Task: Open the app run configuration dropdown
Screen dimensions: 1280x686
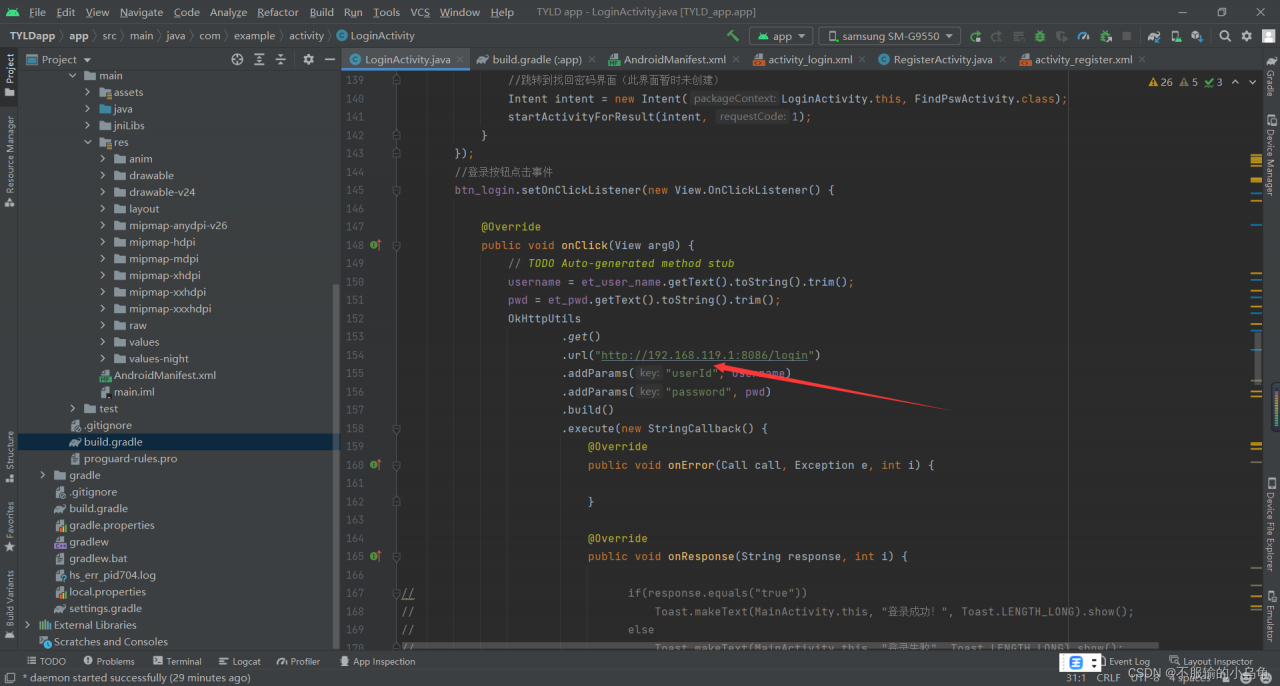Action: tap(783, 36)
